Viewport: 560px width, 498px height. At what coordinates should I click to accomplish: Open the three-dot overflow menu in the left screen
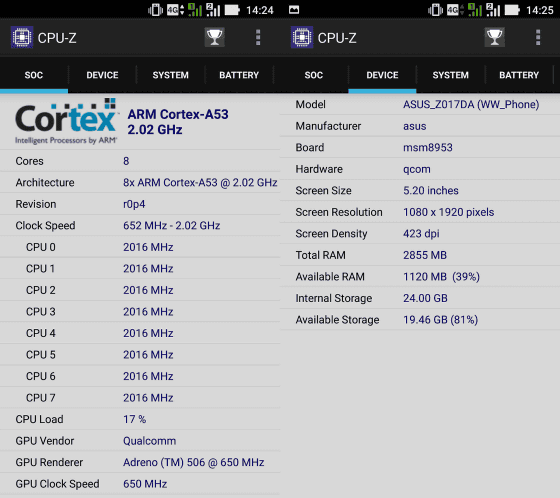coord(258,37)
